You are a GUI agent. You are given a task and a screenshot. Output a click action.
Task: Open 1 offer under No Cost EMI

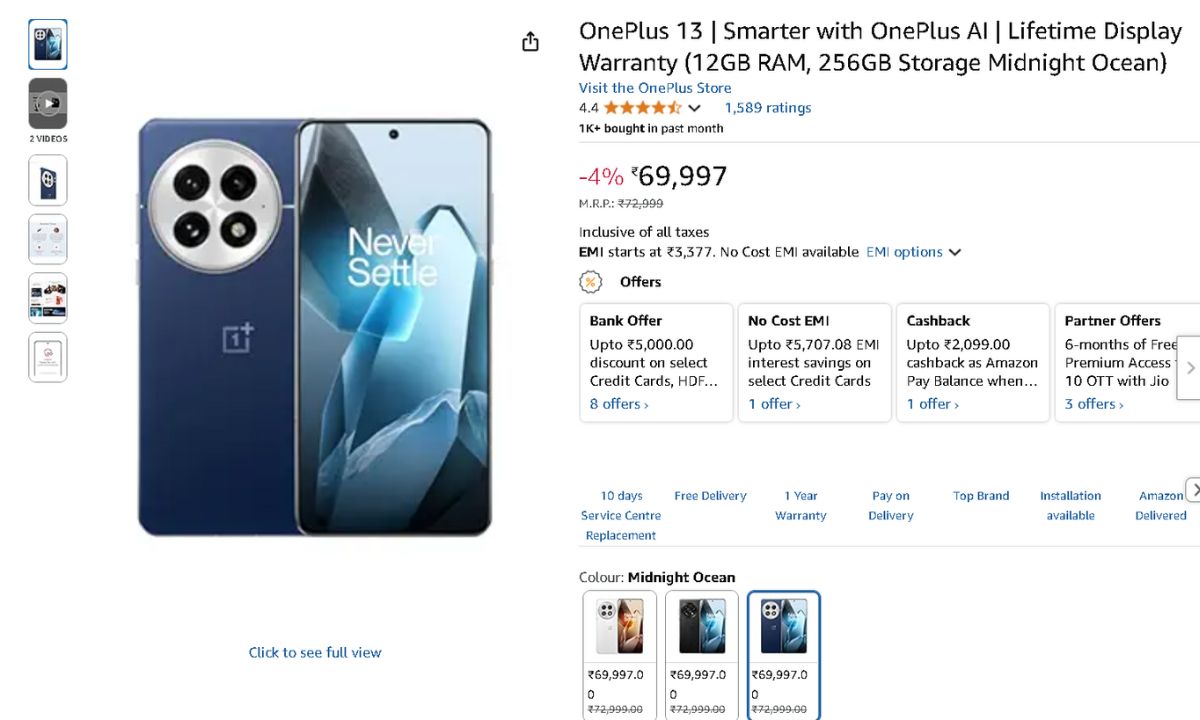point(774,404)
